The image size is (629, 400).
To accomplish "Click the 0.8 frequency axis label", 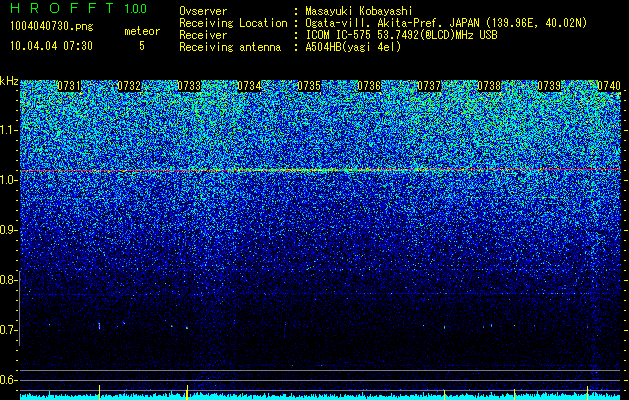I will [9, 280].
